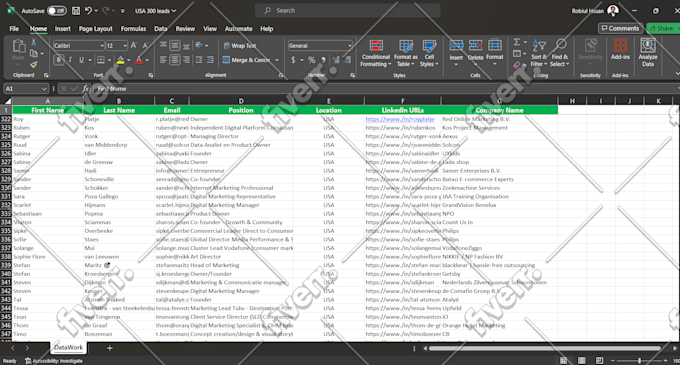Toggle Wrap Text
The width and height of the screenshot is (680, 365).
239,46
